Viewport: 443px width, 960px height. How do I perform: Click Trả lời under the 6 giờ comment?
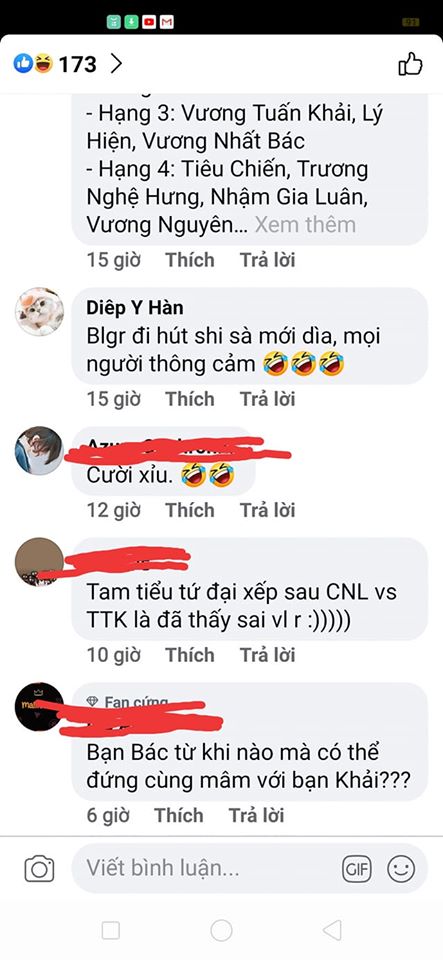point(256,816)
